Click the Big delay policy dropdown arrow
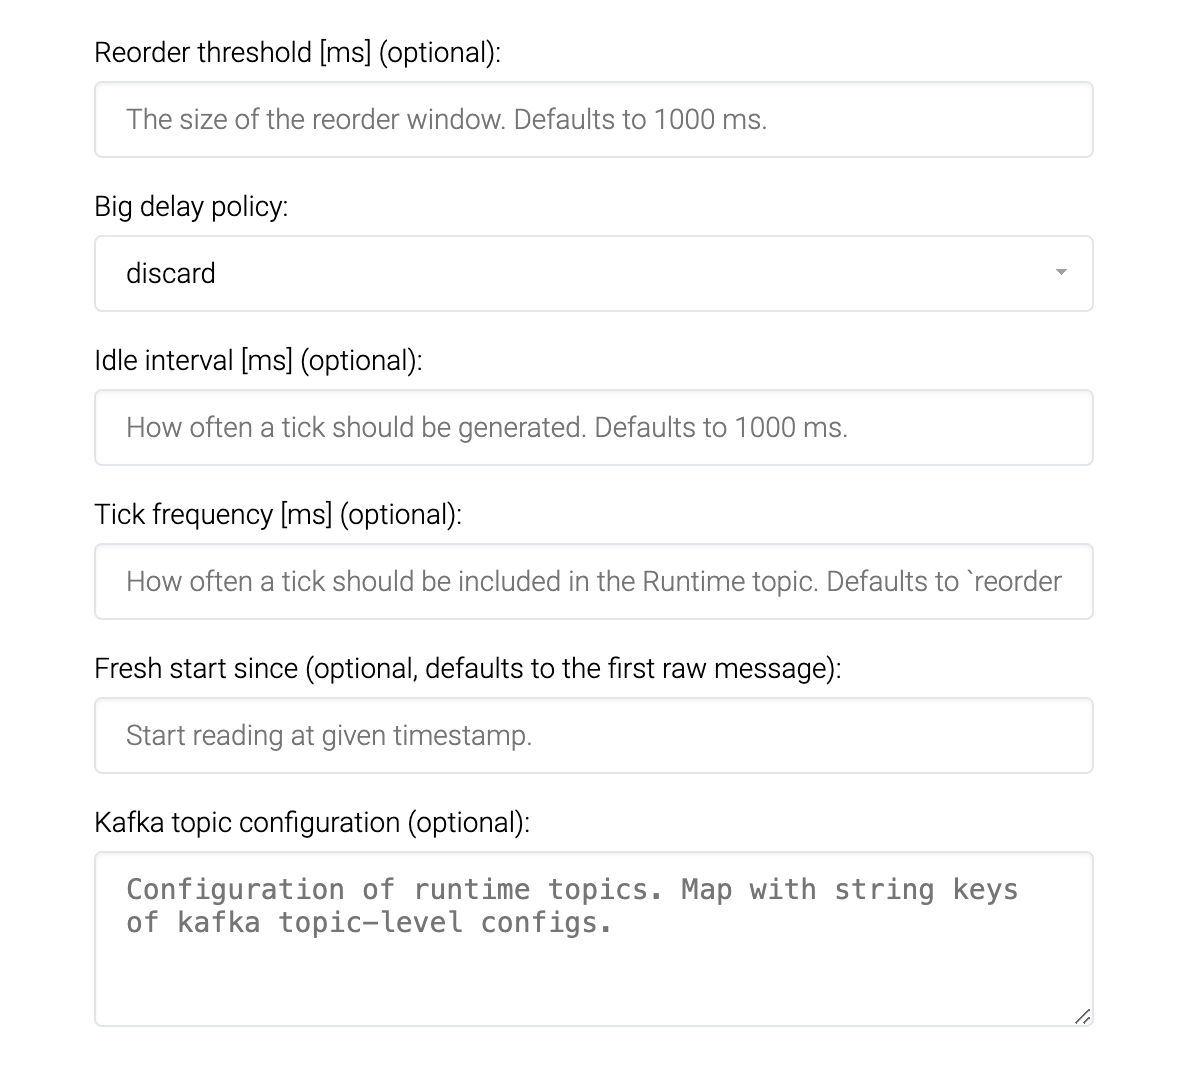Viewport: 1186px width, 1070px height. tap(1061, 273)
